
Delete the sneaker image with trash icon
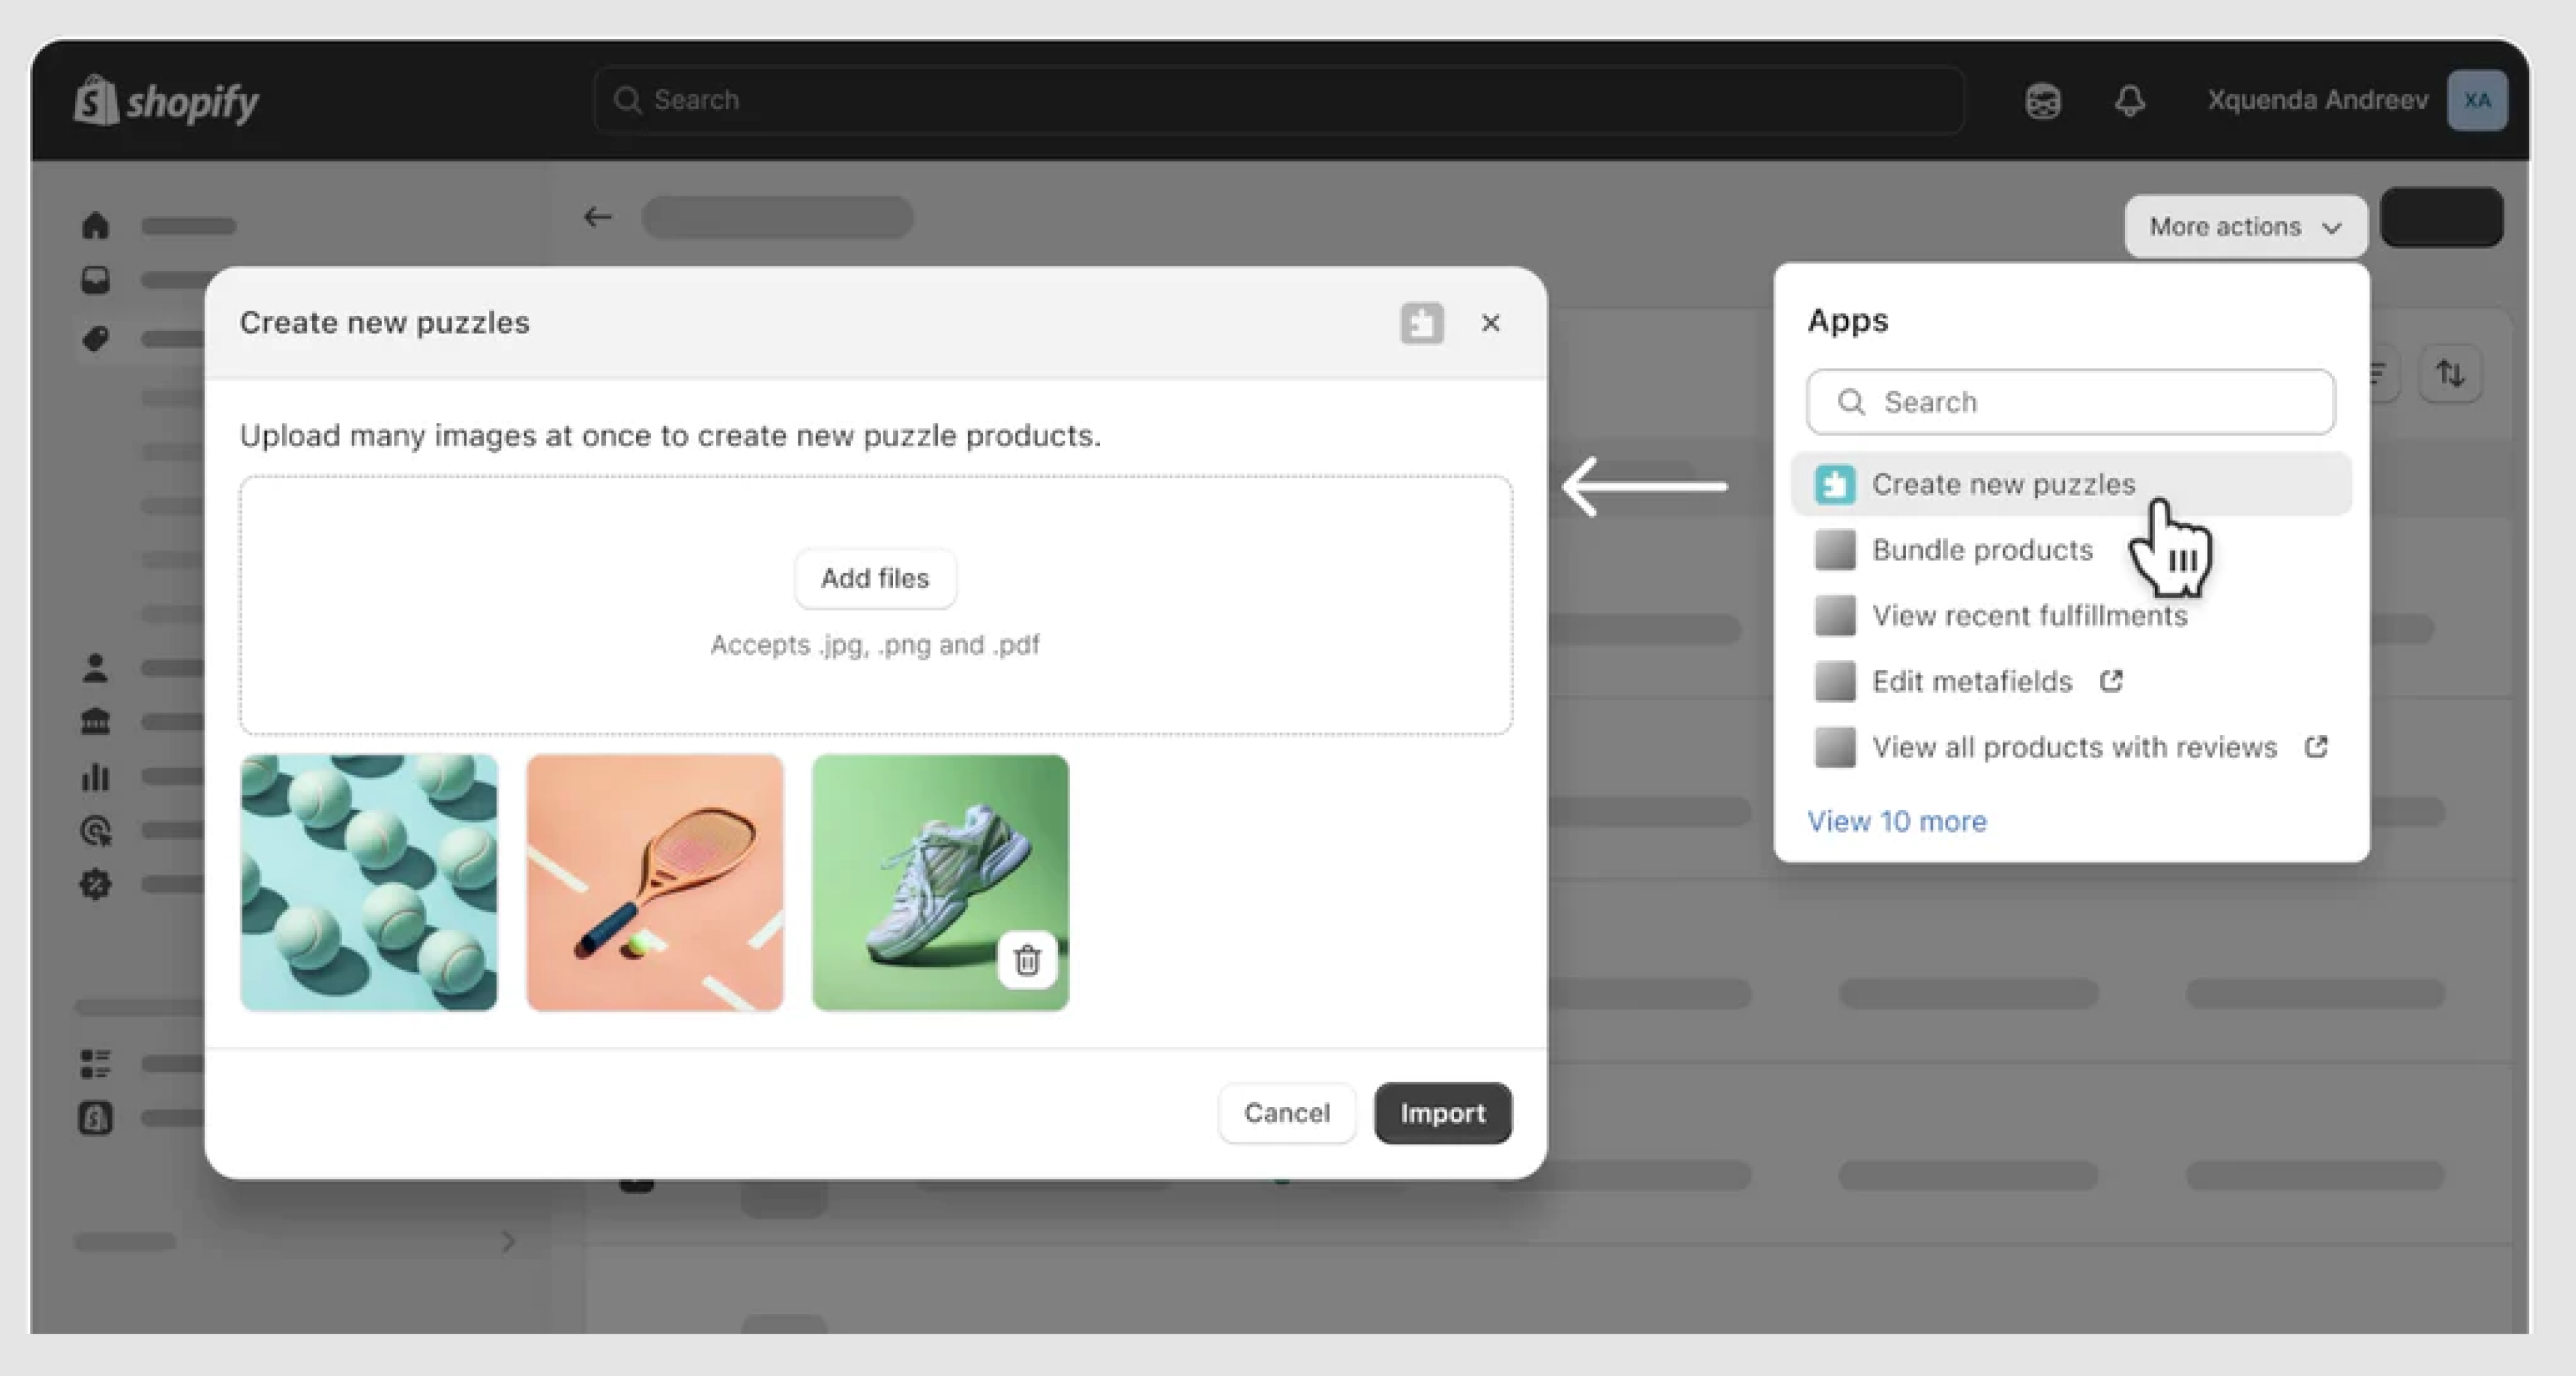pyautogui.click(x=1026, y=960)
